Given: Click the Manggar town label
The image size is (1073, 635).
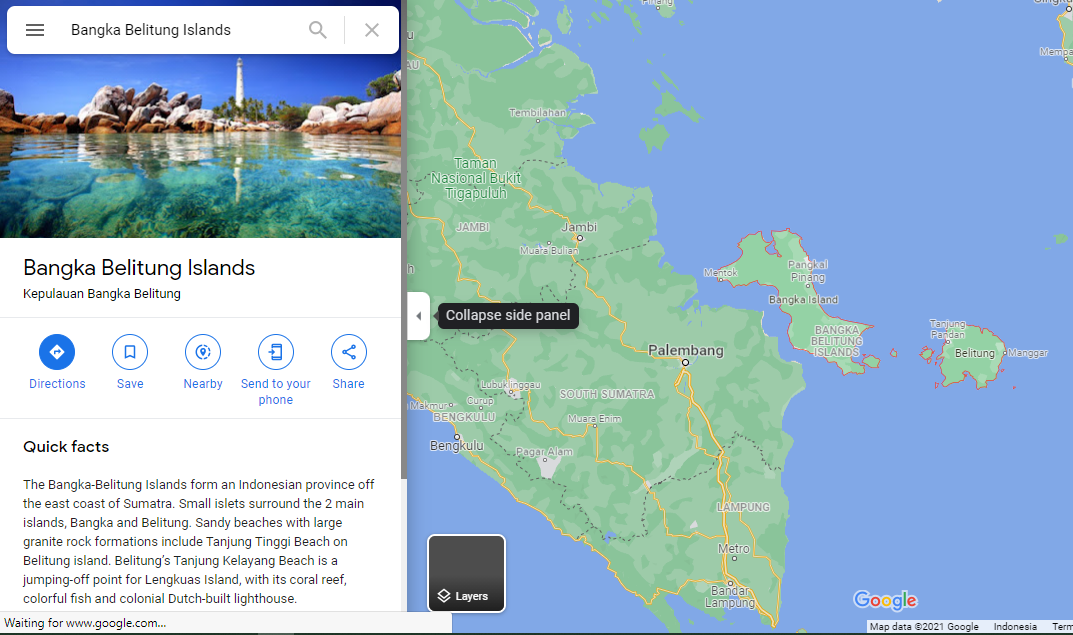Looking at the screenshot, I should [x=1028, y=353].
